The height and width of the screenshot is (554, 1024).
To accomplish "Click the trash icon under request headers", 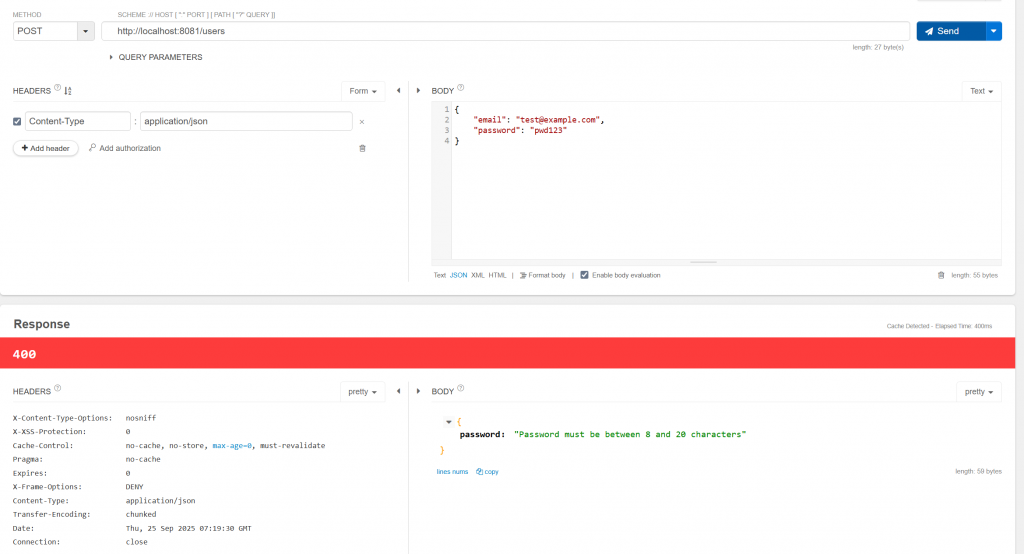I will coord(362,148).
